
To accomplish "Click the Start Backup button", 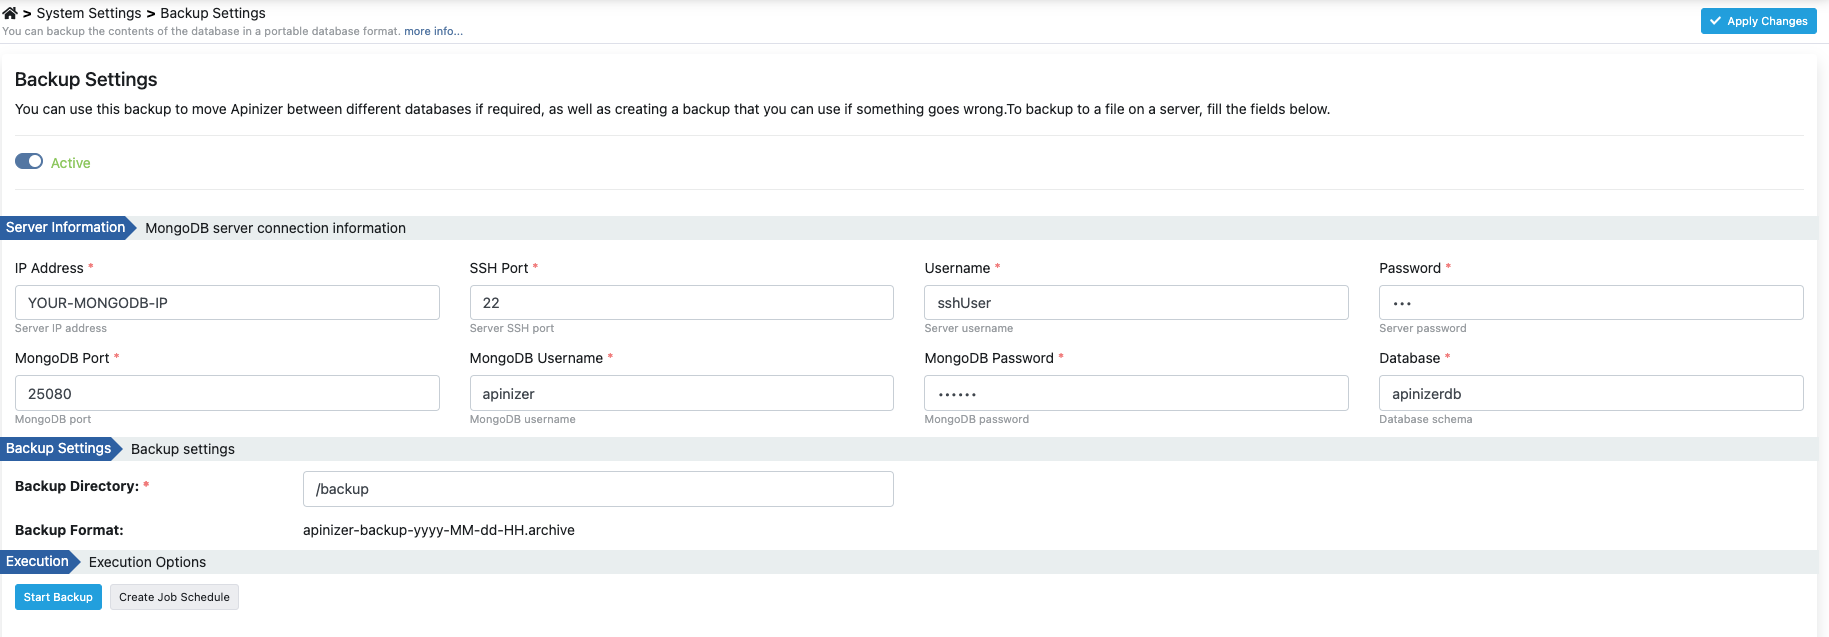I will [58, 597].
